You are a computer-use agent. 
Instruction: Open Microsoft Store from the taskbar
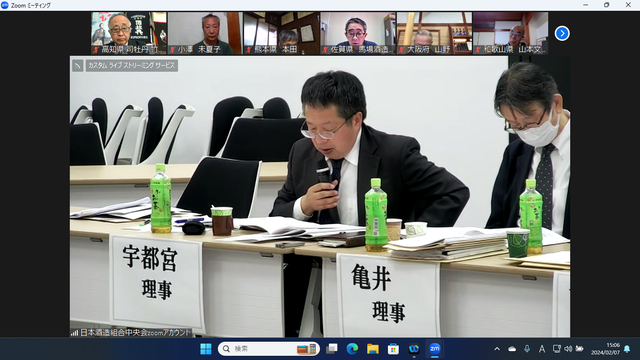pos(393,349)
